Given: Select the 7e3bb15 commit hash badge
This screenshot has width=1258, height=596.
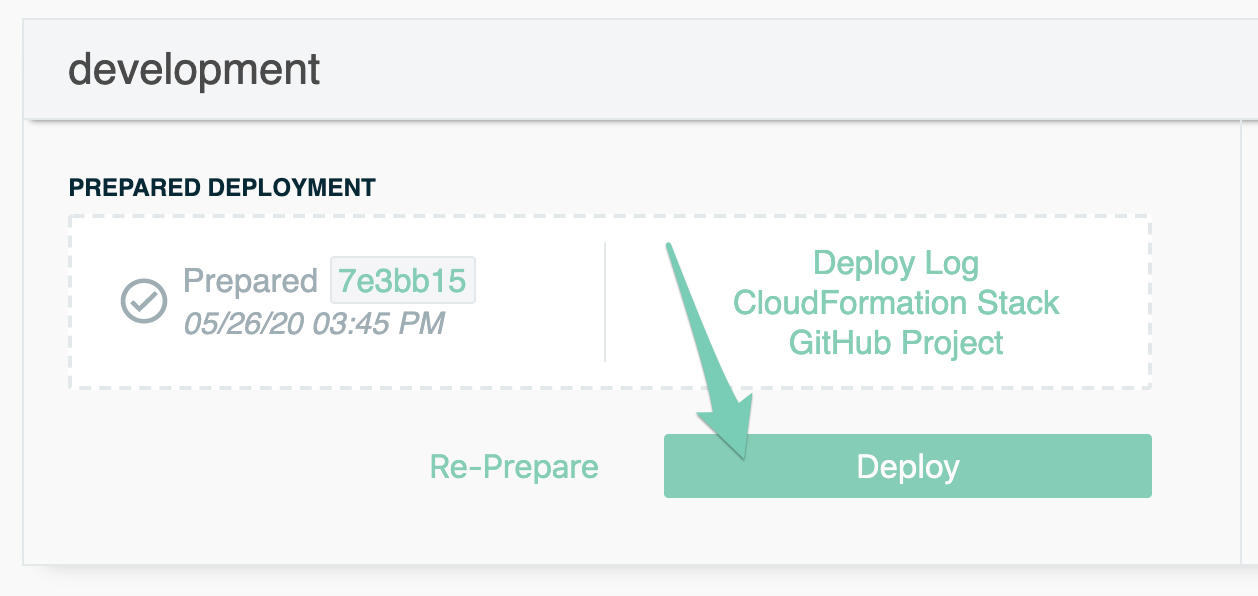Looking at the screenshot, I should (x=403, y=281).
